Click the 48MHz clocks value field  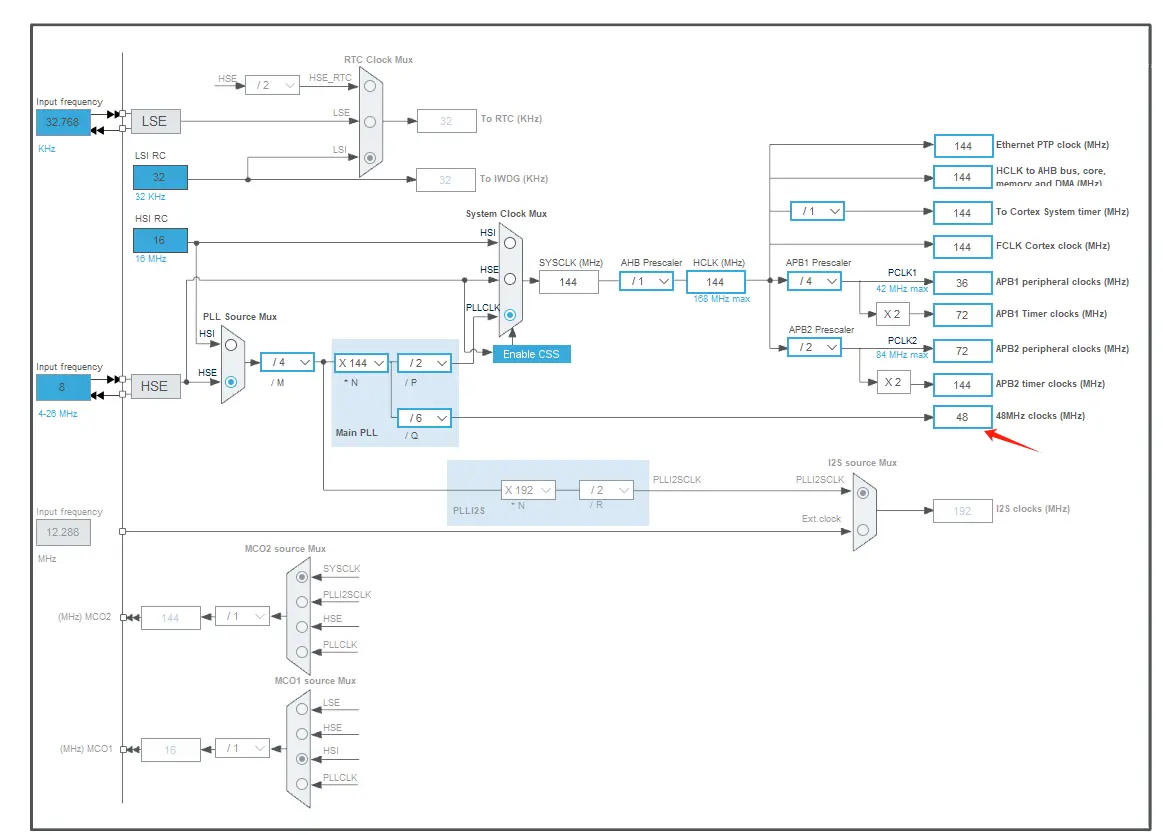[x=963, y=418]
